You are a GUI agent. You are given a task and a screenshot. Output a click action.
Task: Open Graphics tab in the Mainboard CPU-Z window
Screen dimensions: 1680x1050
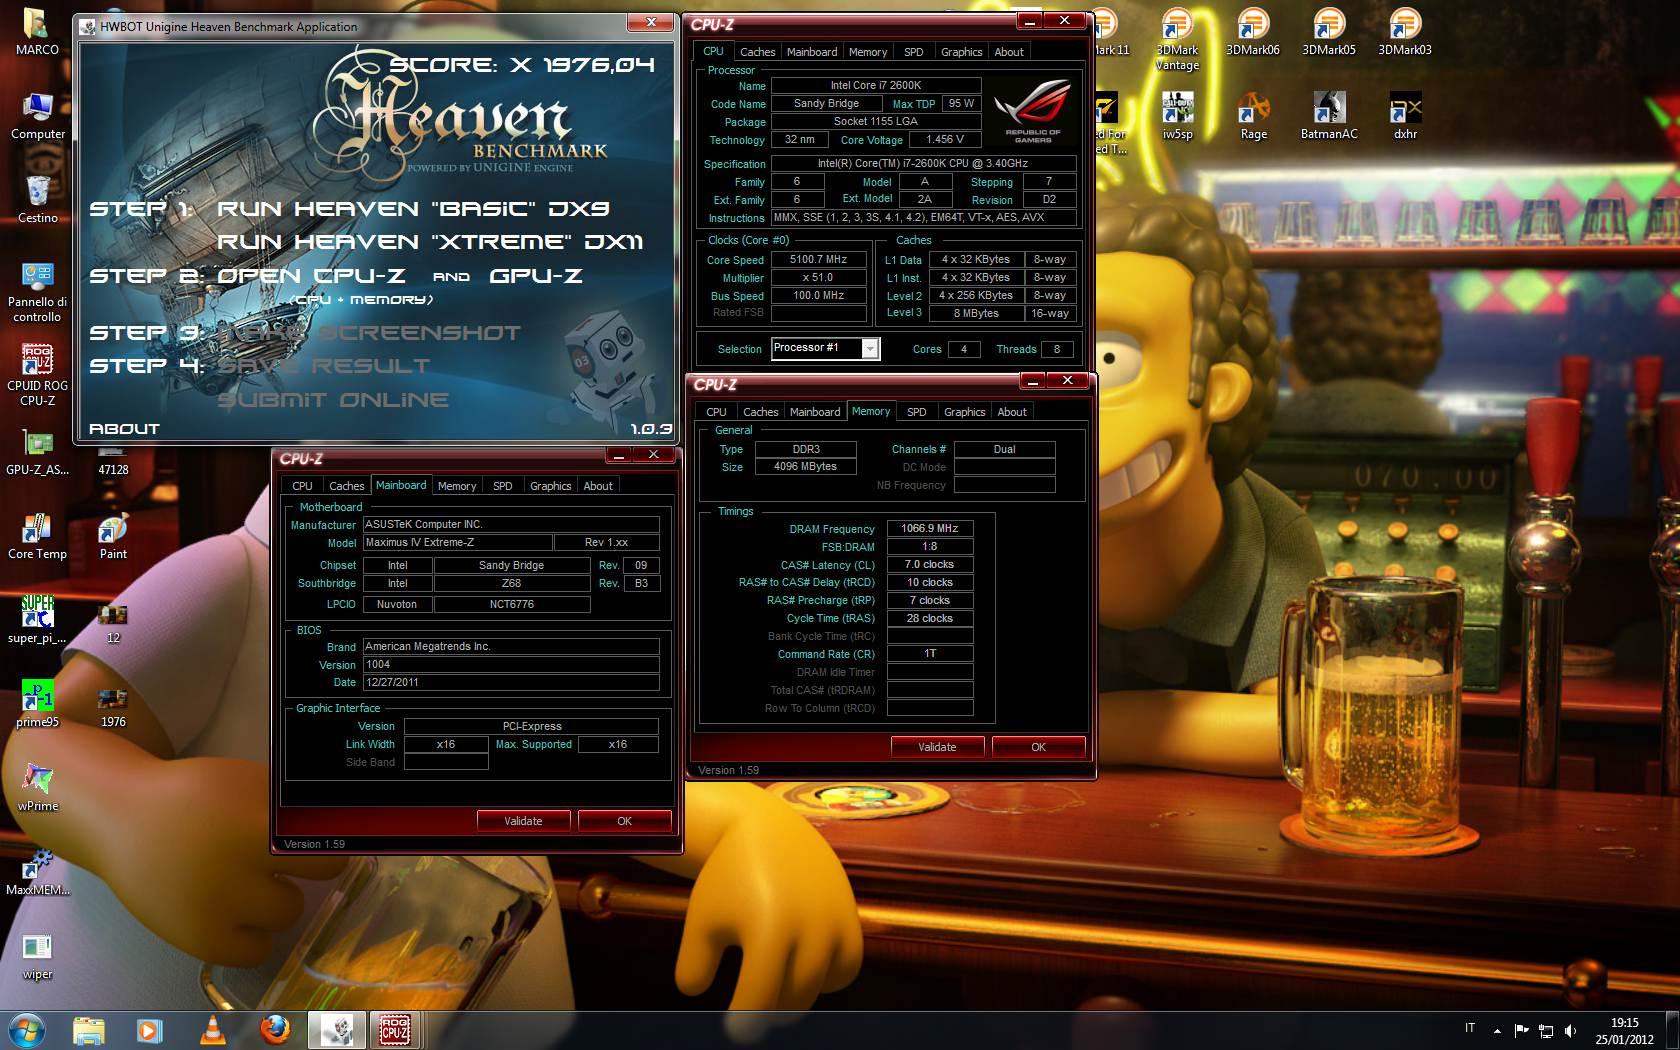[x=550, y=486]
